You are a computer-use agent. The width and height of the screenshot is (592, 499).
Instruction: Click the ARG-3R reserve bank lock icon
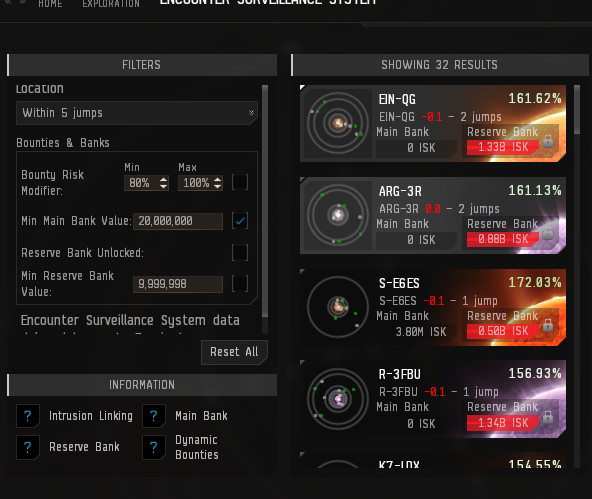[548, 233]
